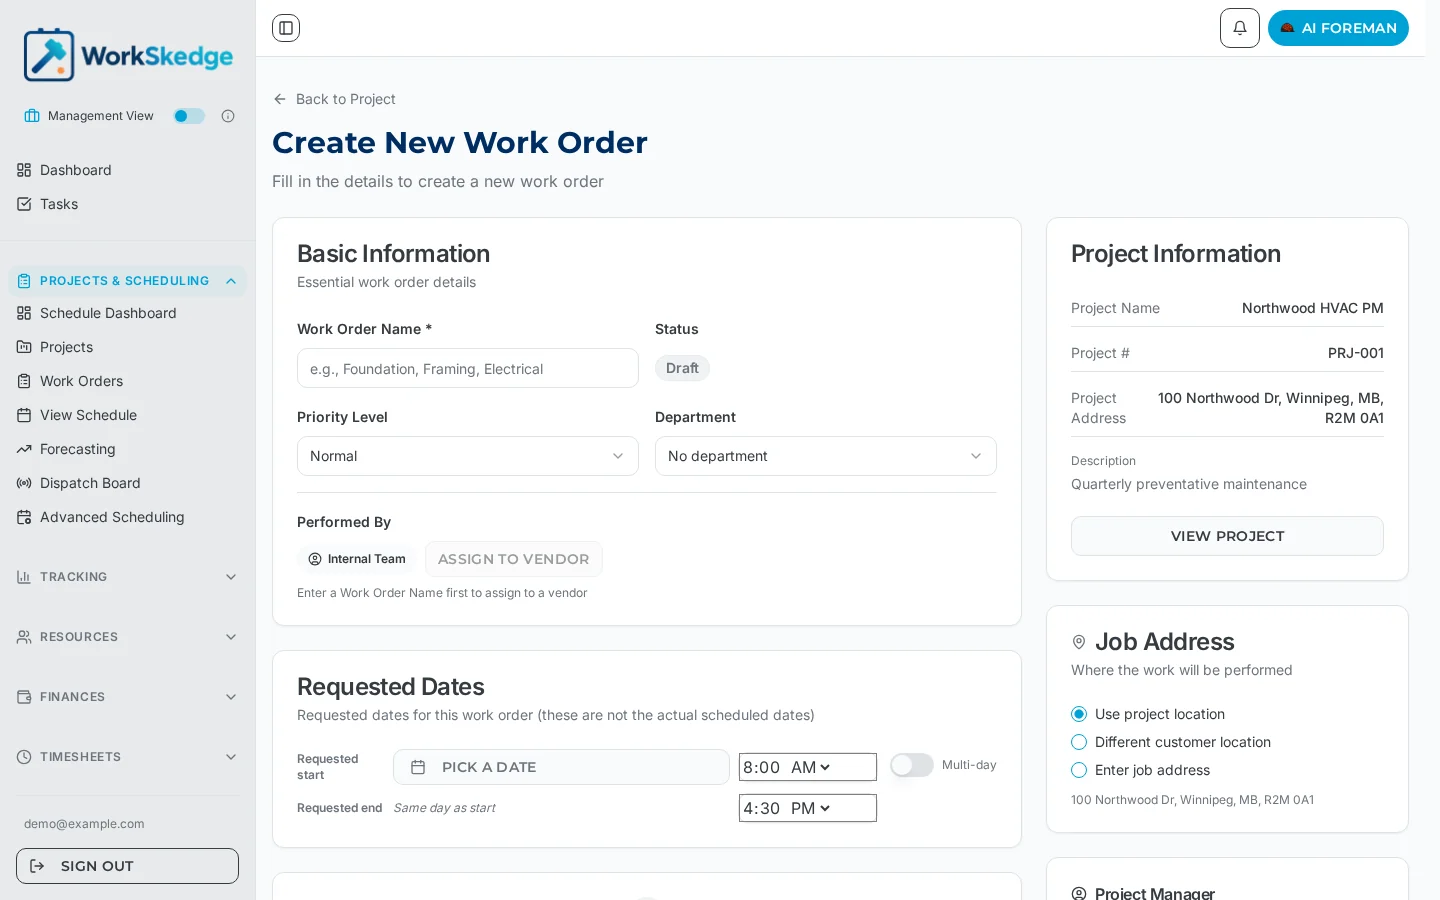Click Assign to Vendor button
The image size is (1440, 900).
coord(514,559)
